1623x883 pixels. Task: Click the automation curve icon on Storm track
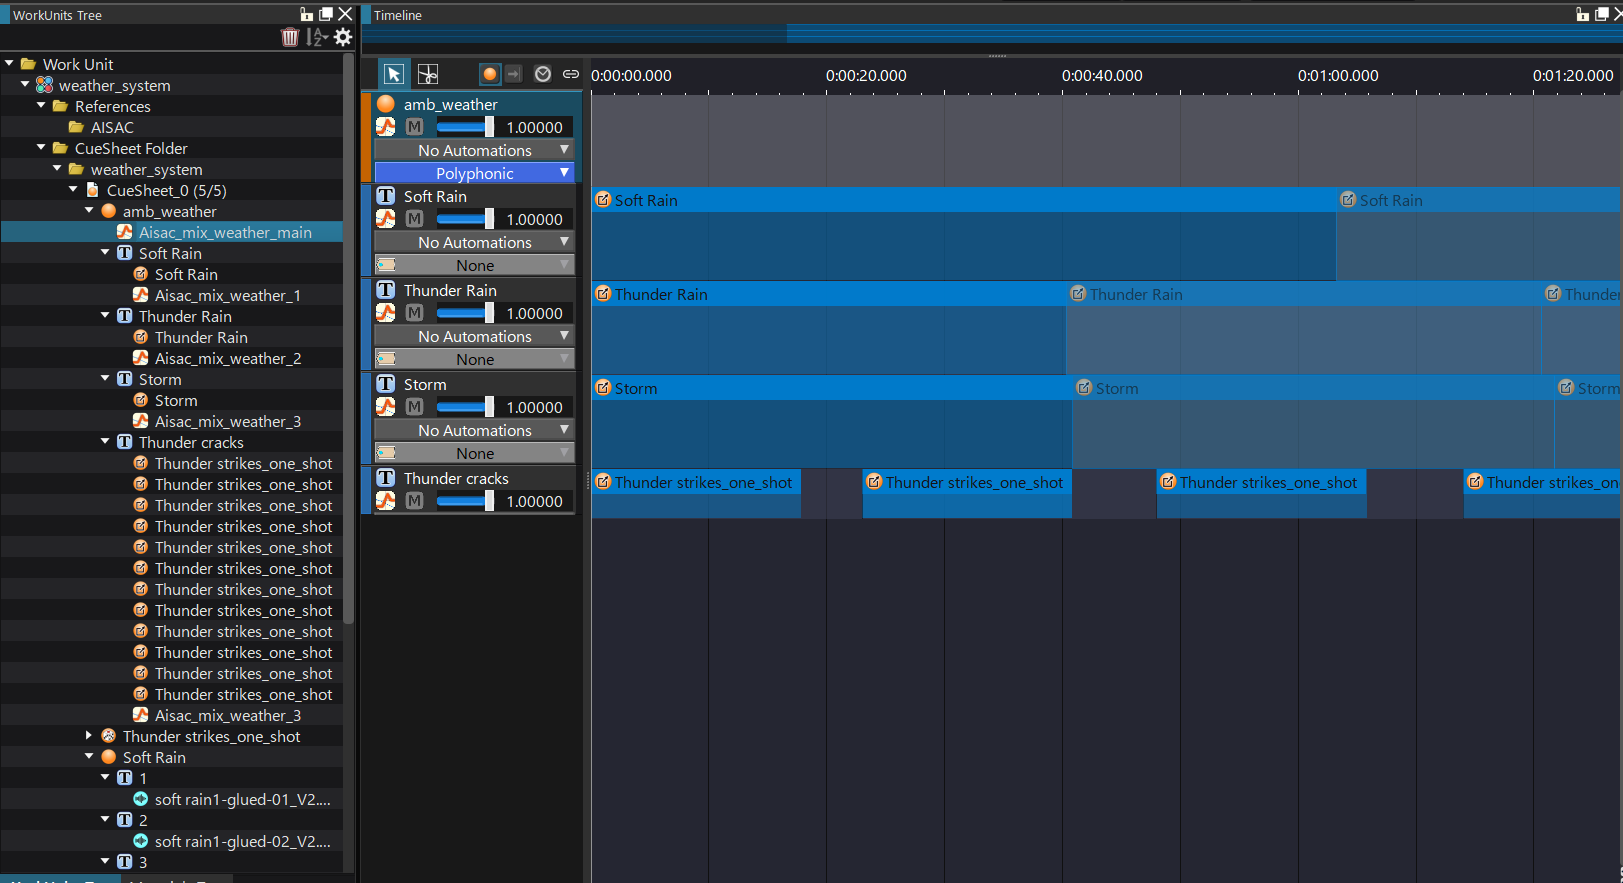pyautogui.click(x=386, y=407)
